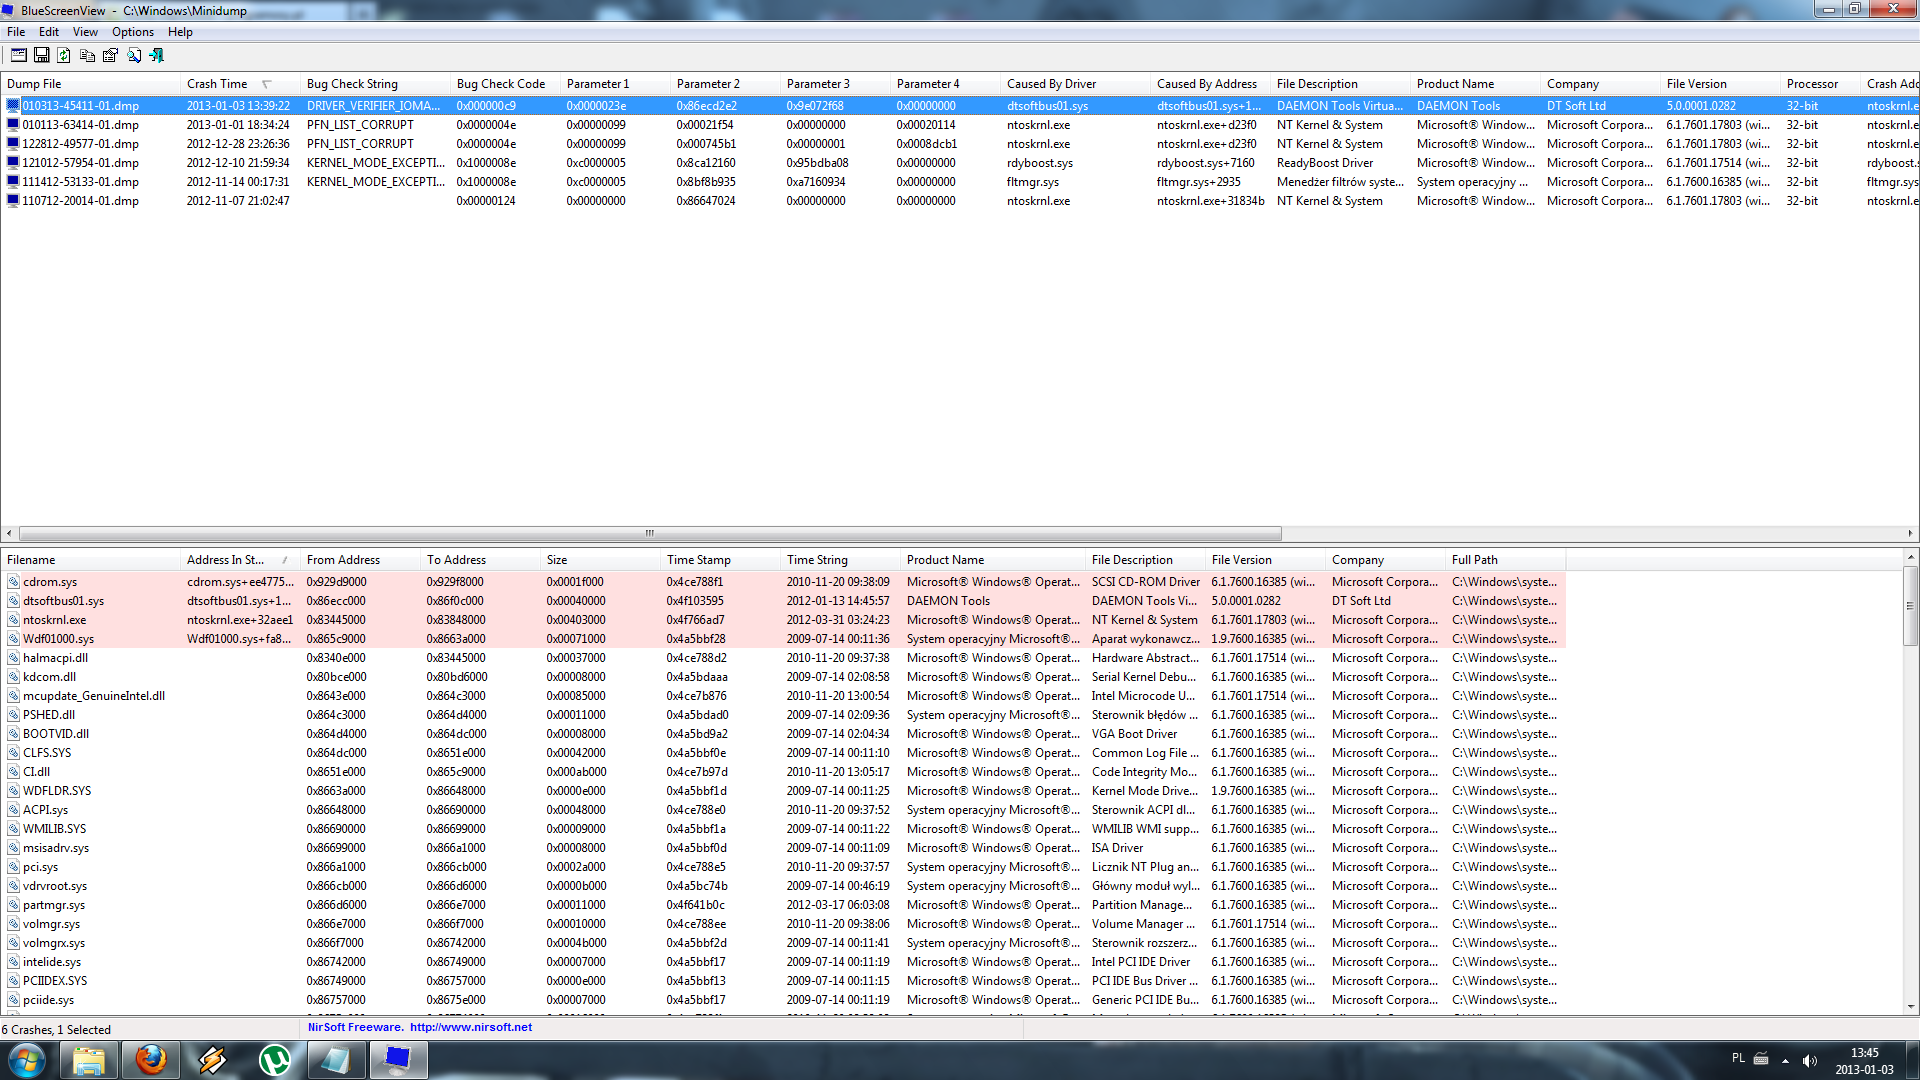
Task: Click the file icon next to halmacpi.dll
Action: coord(14,658)
